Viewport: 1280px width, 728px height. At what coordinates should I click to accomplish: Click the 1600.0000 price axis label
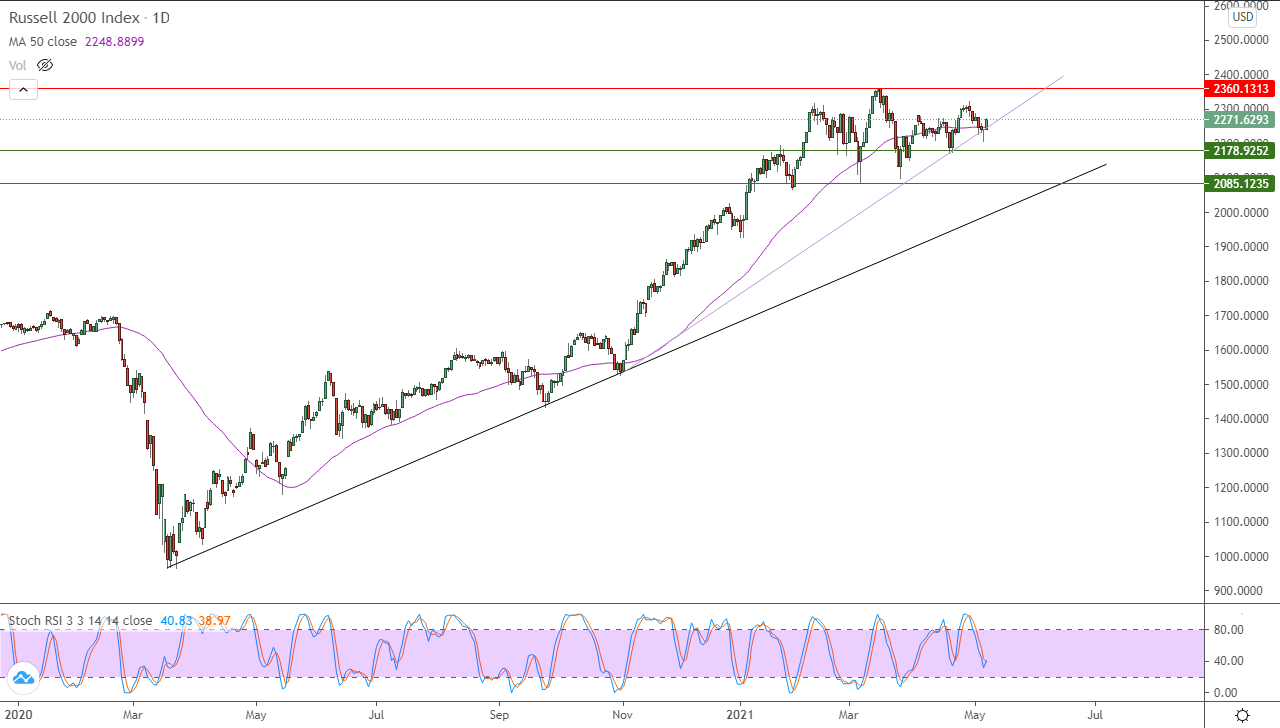(x=1241, y=350)
